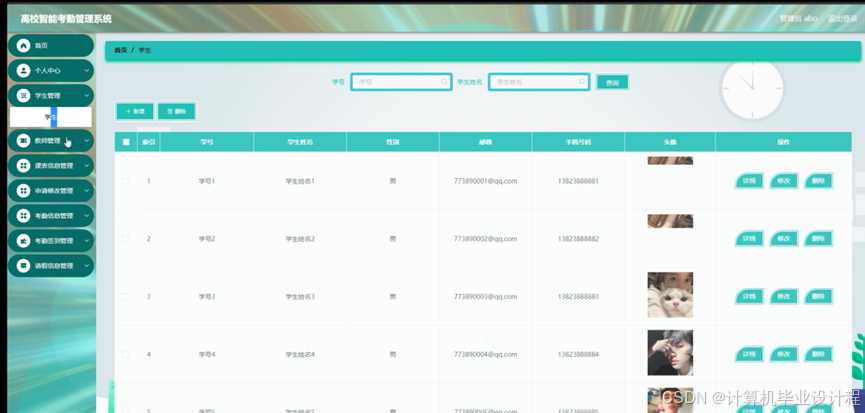This screenshot has height=413, width=865.
Task: Click 管理员 abo account label
Action: [x=798, y=18]
